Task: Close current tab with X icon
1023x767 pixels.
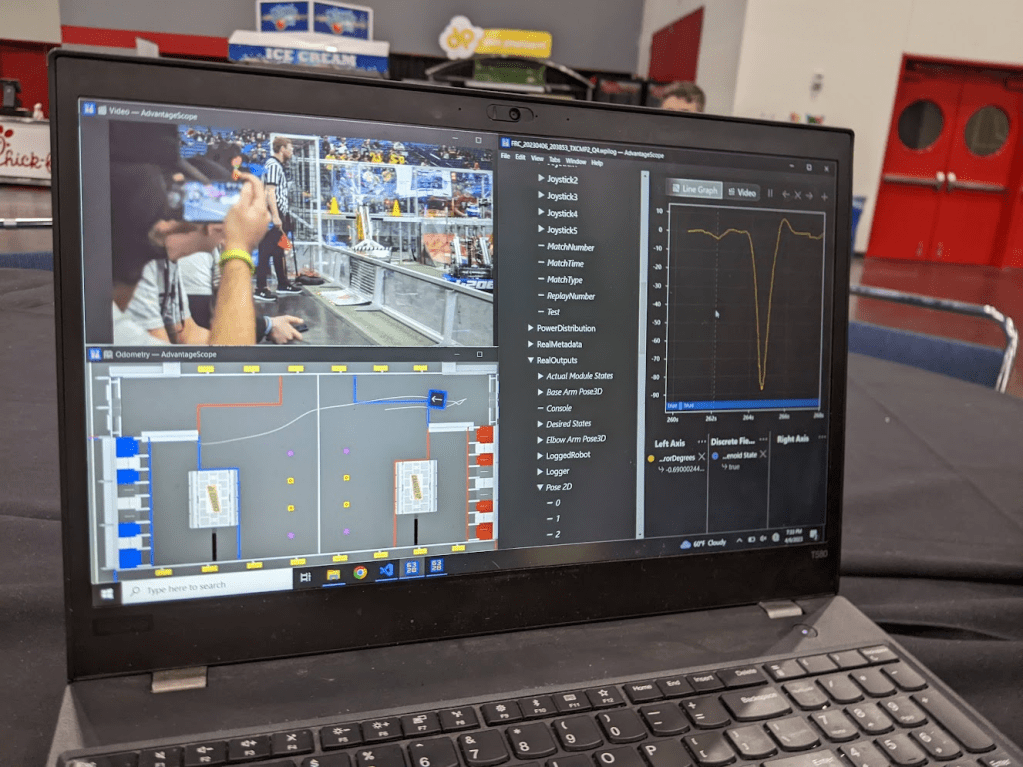Action: pos(798,195)
